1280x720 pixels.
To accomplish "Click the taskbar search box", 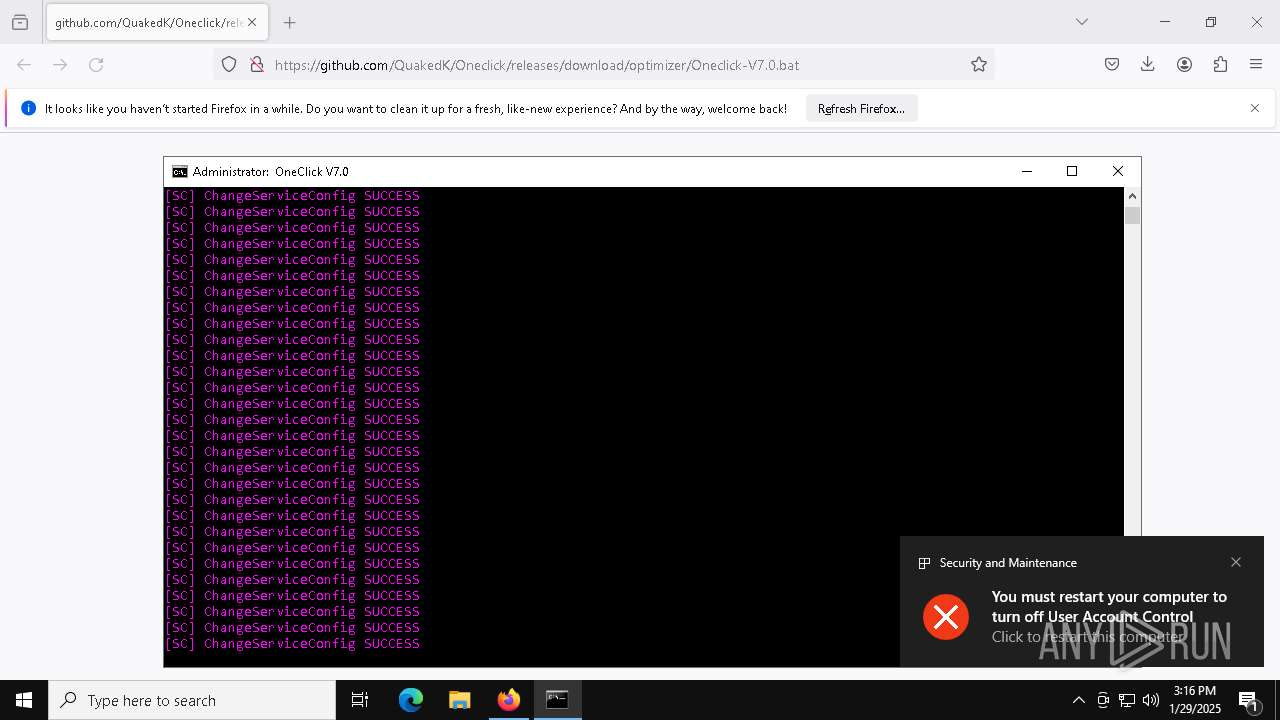I will tap(192, 700).
